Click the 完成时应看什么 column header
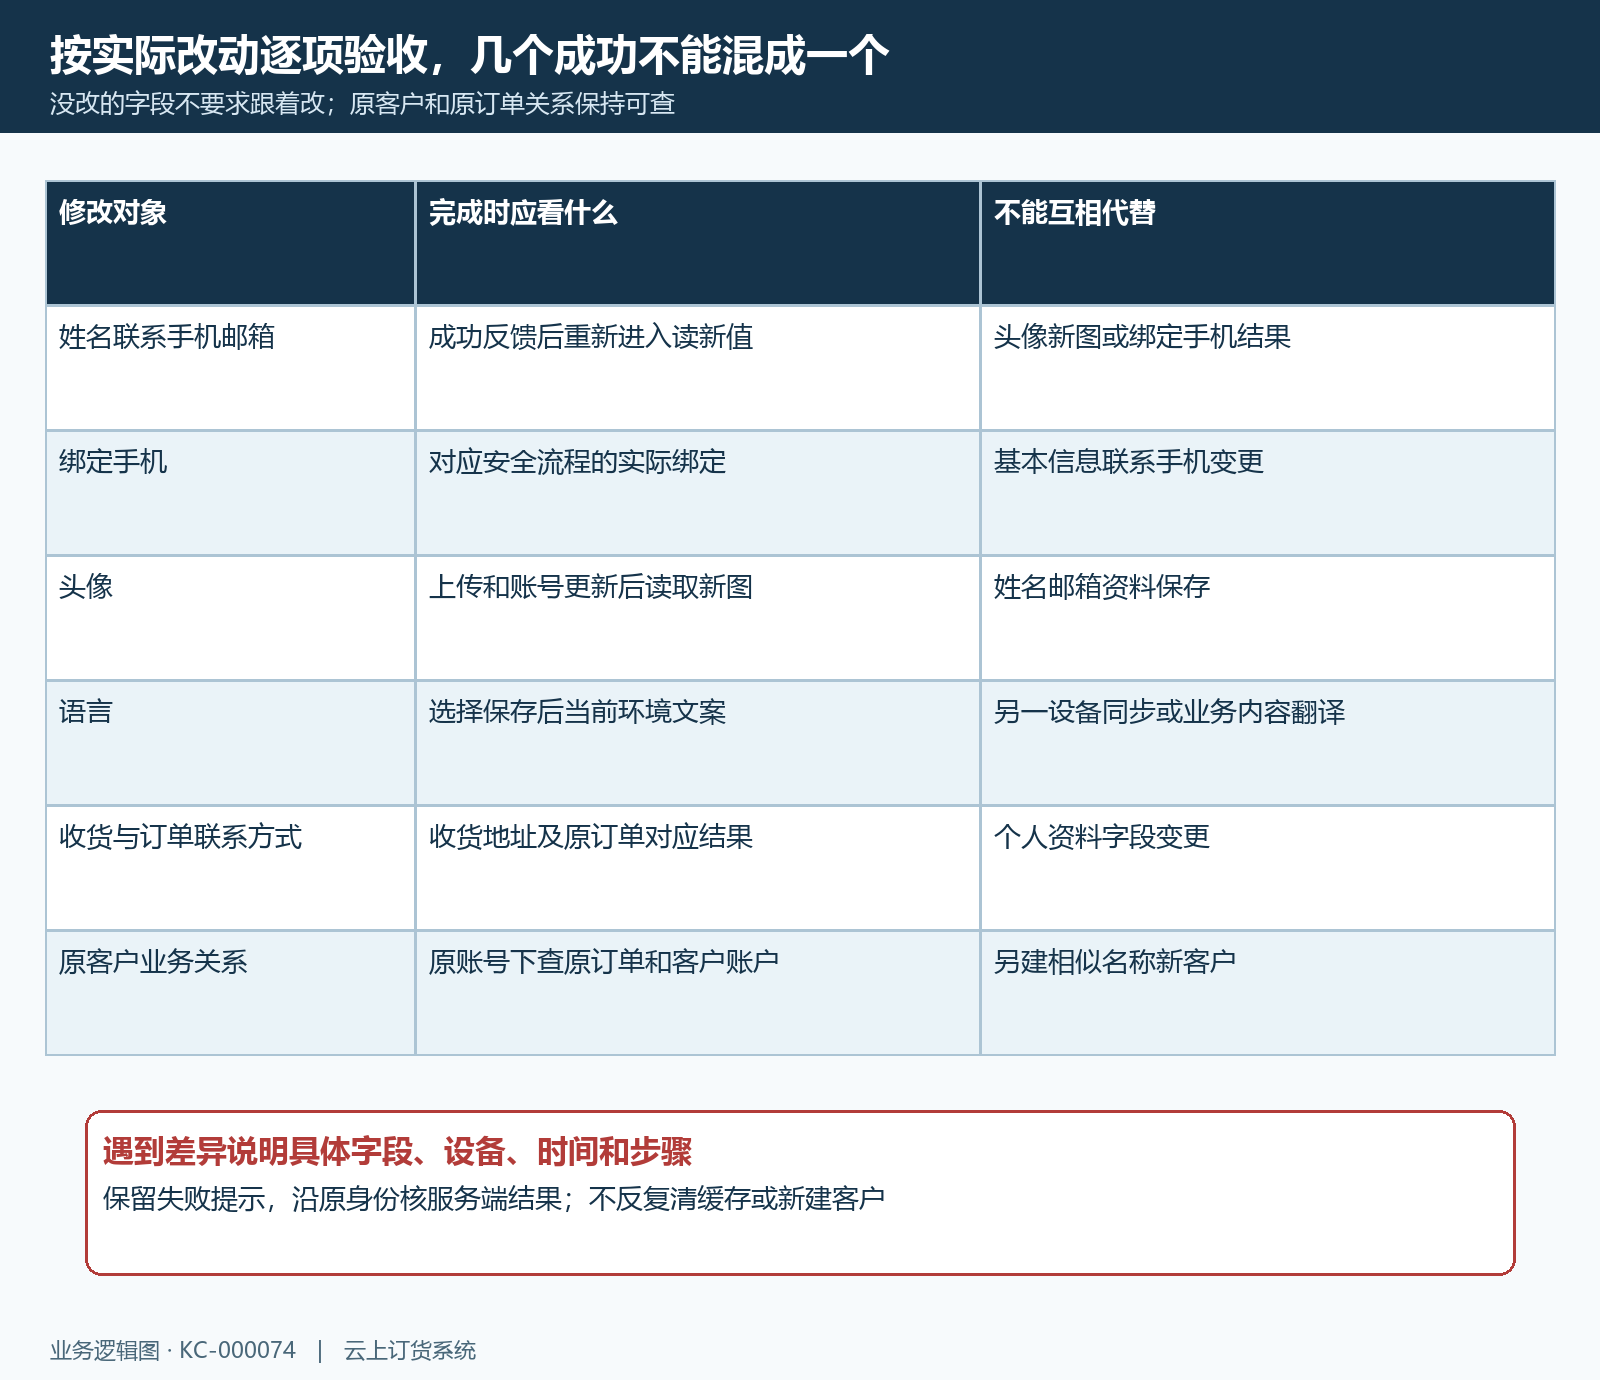Screen dimensions: 1600x1380 point(697,243)
